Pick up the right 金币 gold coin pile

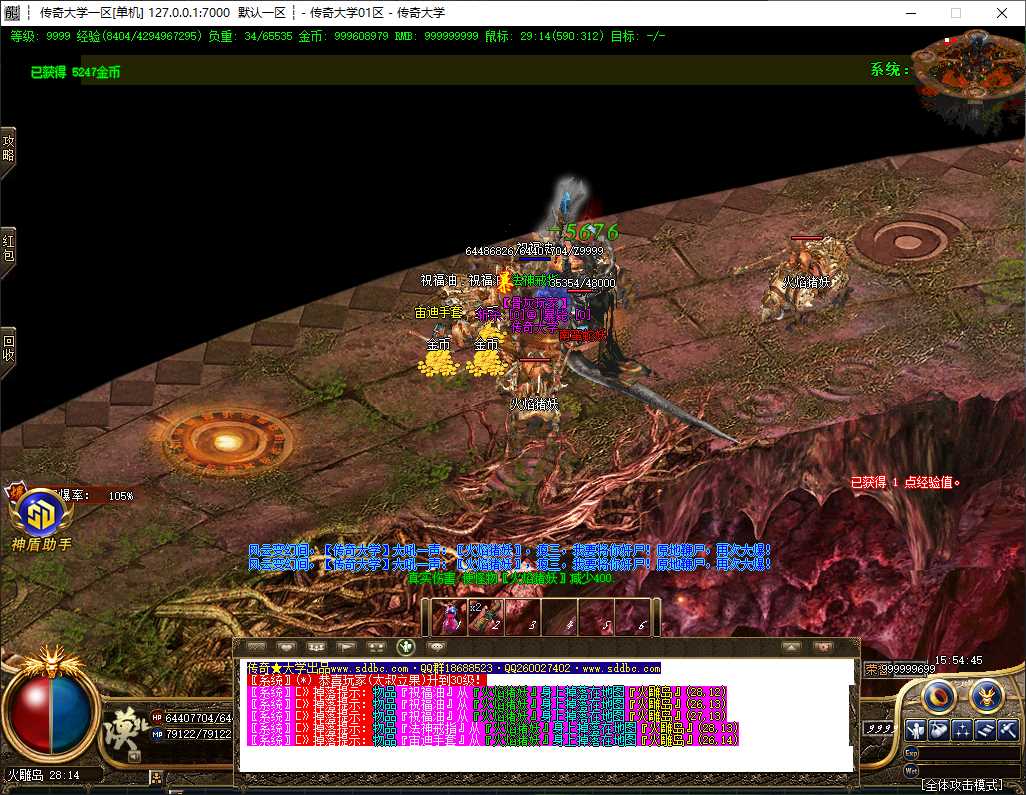487,363
